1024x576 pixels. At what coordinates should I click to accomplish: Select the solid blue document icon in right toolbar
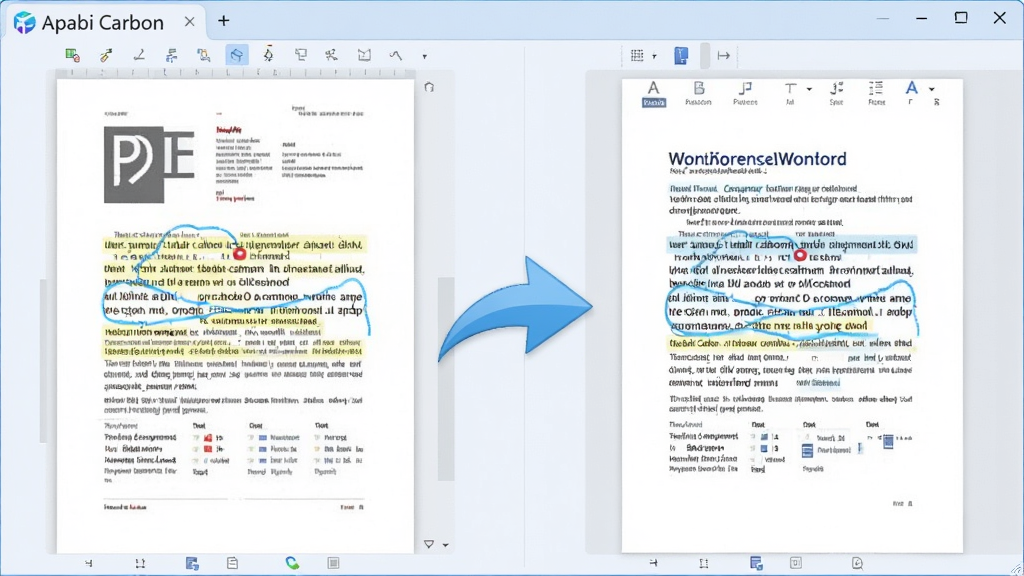pos(681,56)
